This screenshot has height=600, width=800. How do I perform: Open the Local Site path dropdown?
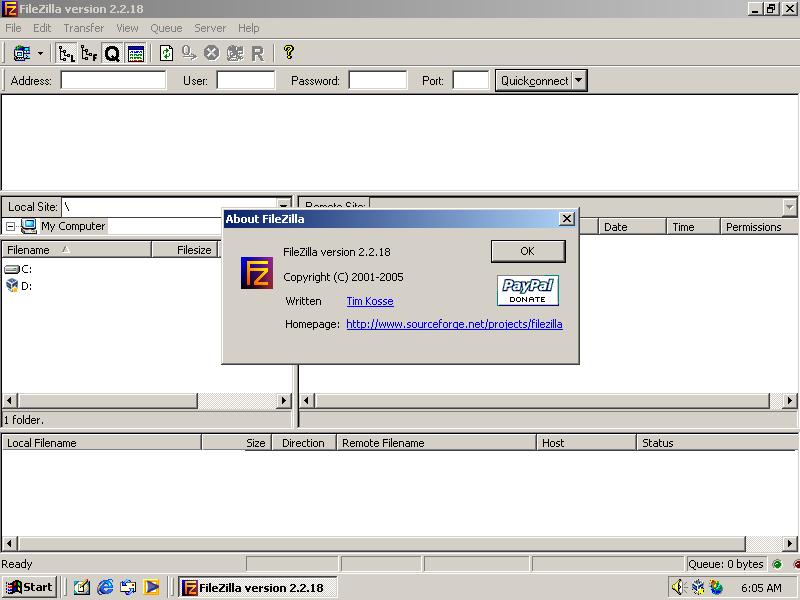click(283, 204)
